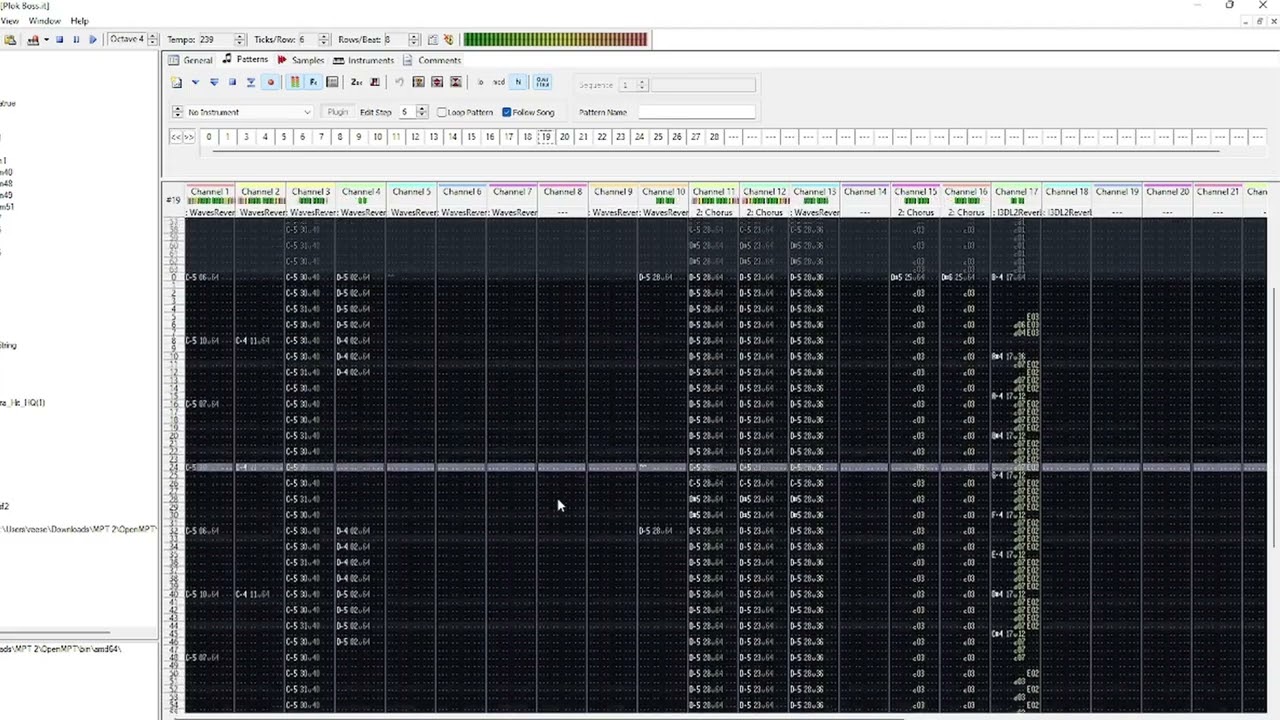Image resolution: width=1280 pixels, height=720 pixels.
Task: Click the folder icon at the main toolbar's left end
Action: pyautogui.click(x=9, y=39)
